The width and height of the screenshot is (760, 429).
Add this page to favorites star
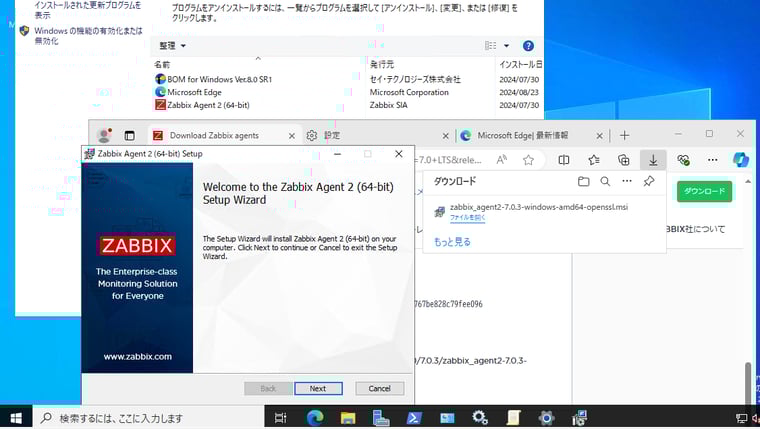(528, 159)
